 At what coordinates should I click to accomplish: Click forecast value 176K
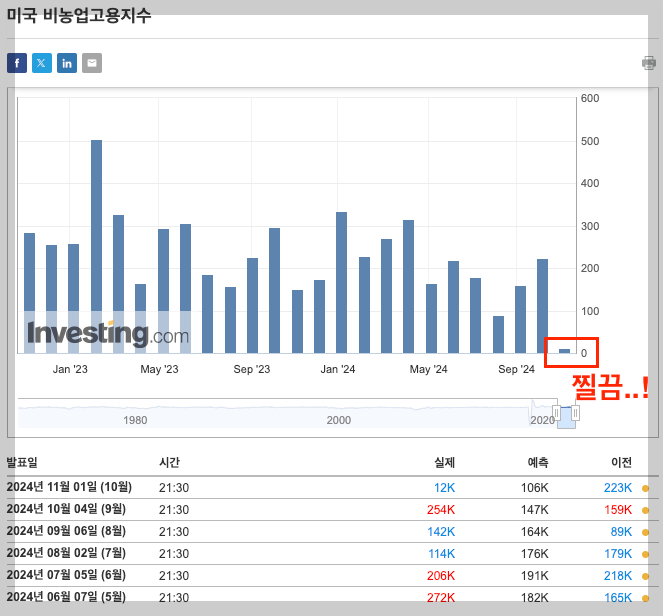coord(534,554)
